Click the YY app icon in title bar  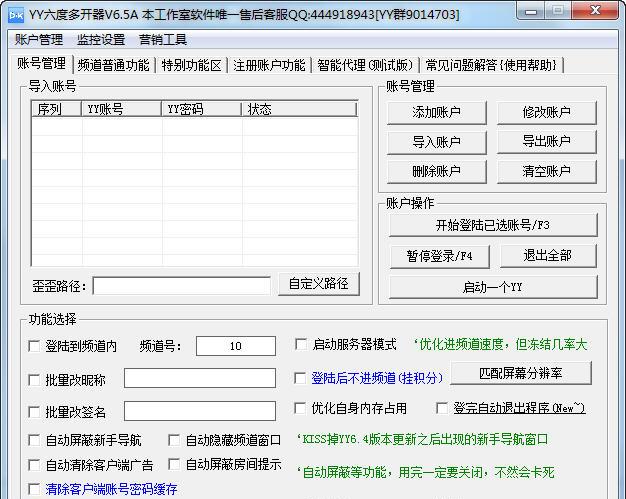click(15, 15)
